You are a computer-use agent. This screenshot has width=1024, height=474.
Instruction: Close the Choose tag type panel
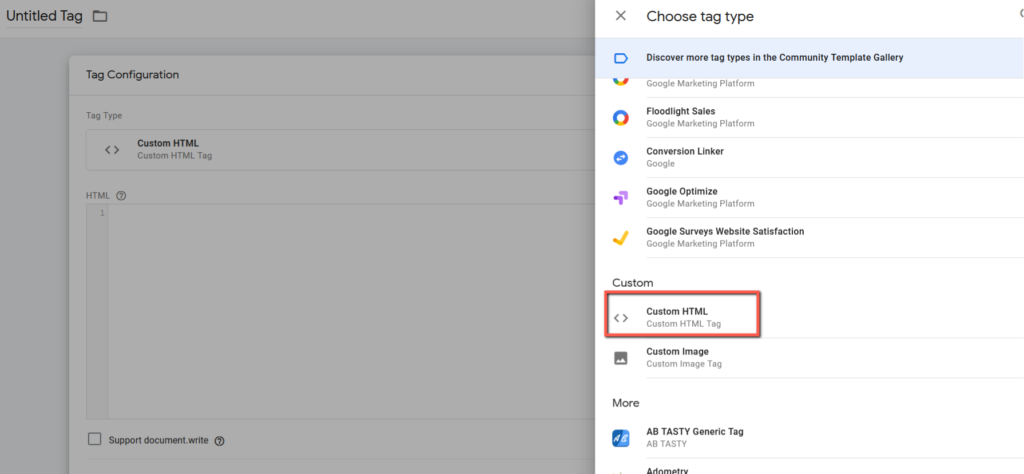[621, 16]
